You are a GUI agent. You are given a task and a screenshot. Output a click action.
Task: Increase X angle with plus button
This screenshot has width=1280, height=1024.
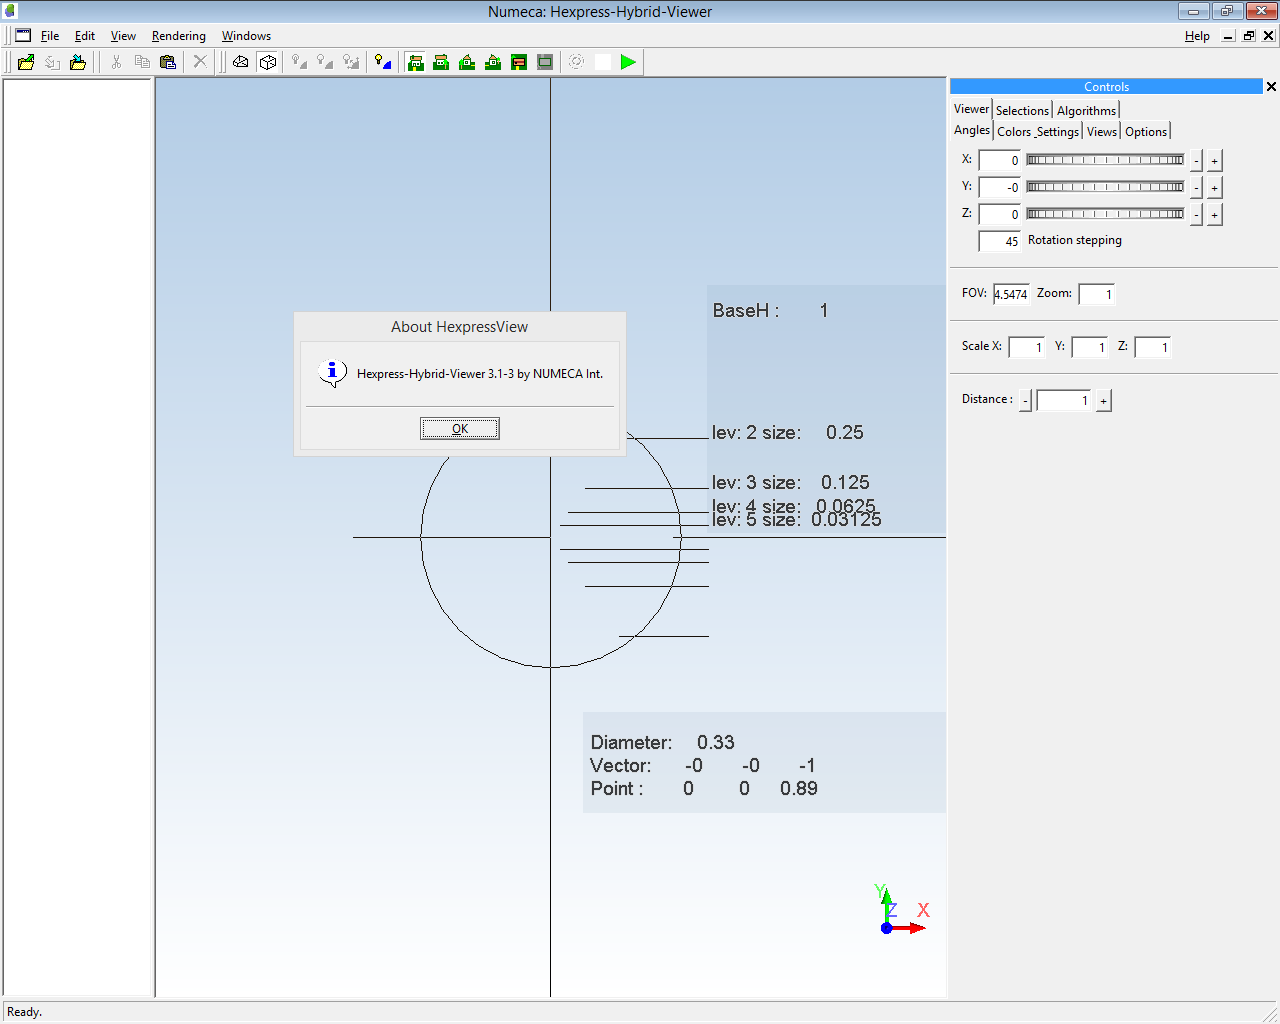point(1214,161)
